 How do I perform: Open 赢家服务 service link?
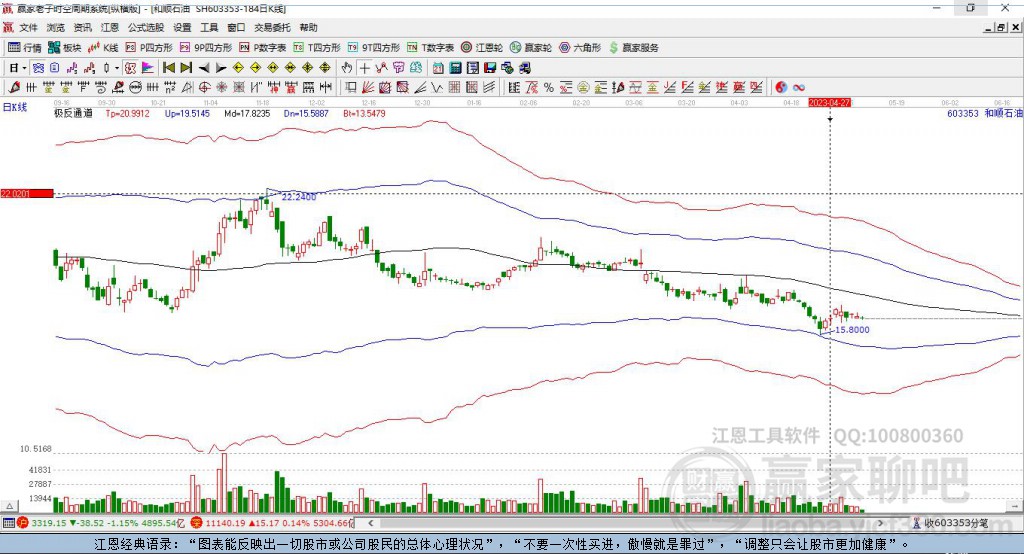coord(633,48)
